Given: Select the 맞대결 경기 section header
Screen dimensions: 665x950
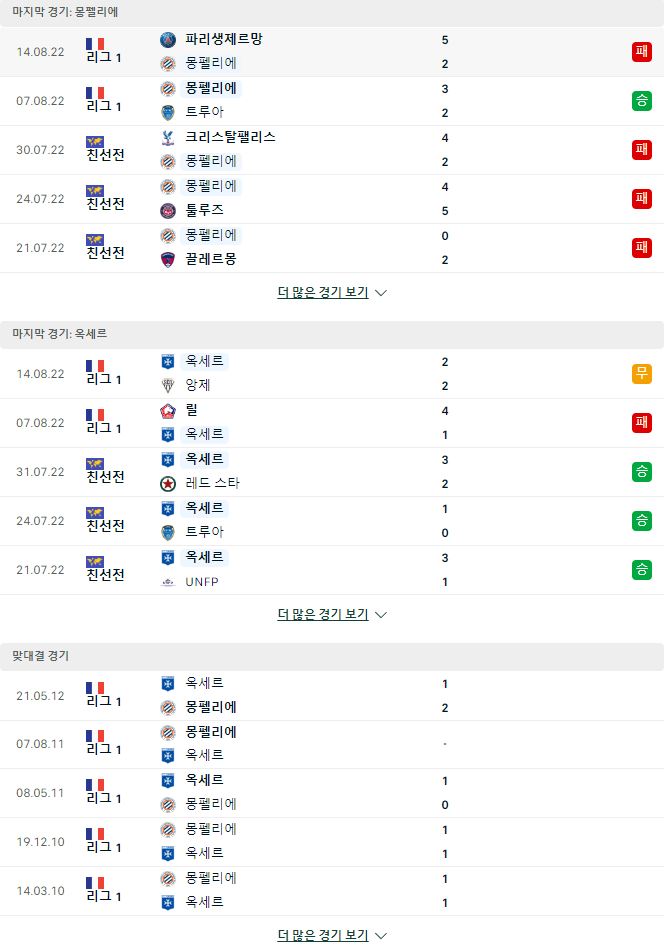Looking at the screenshot, I should click(332, 656).
